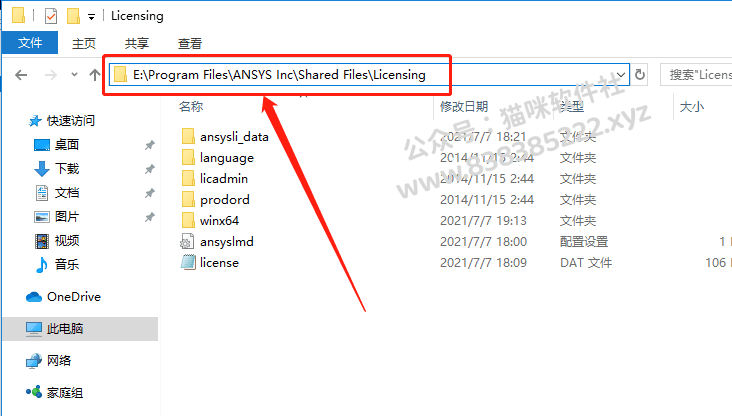
Task: Open the 下载 quick access folder
Action: tap(67, 169)
